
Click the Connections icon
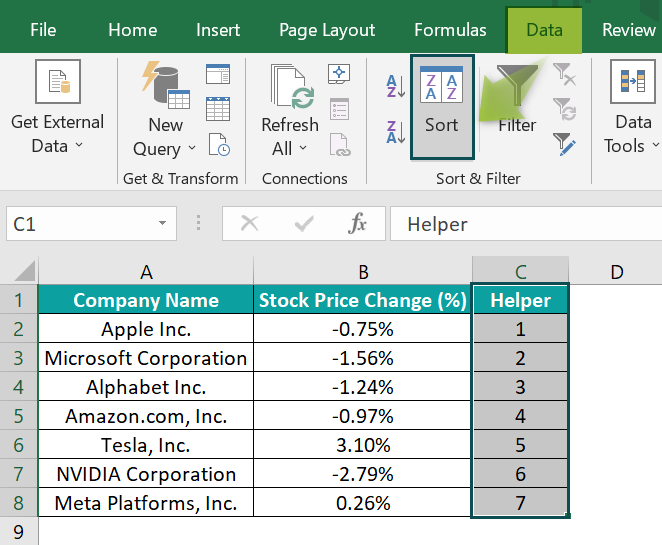[339, 74]
